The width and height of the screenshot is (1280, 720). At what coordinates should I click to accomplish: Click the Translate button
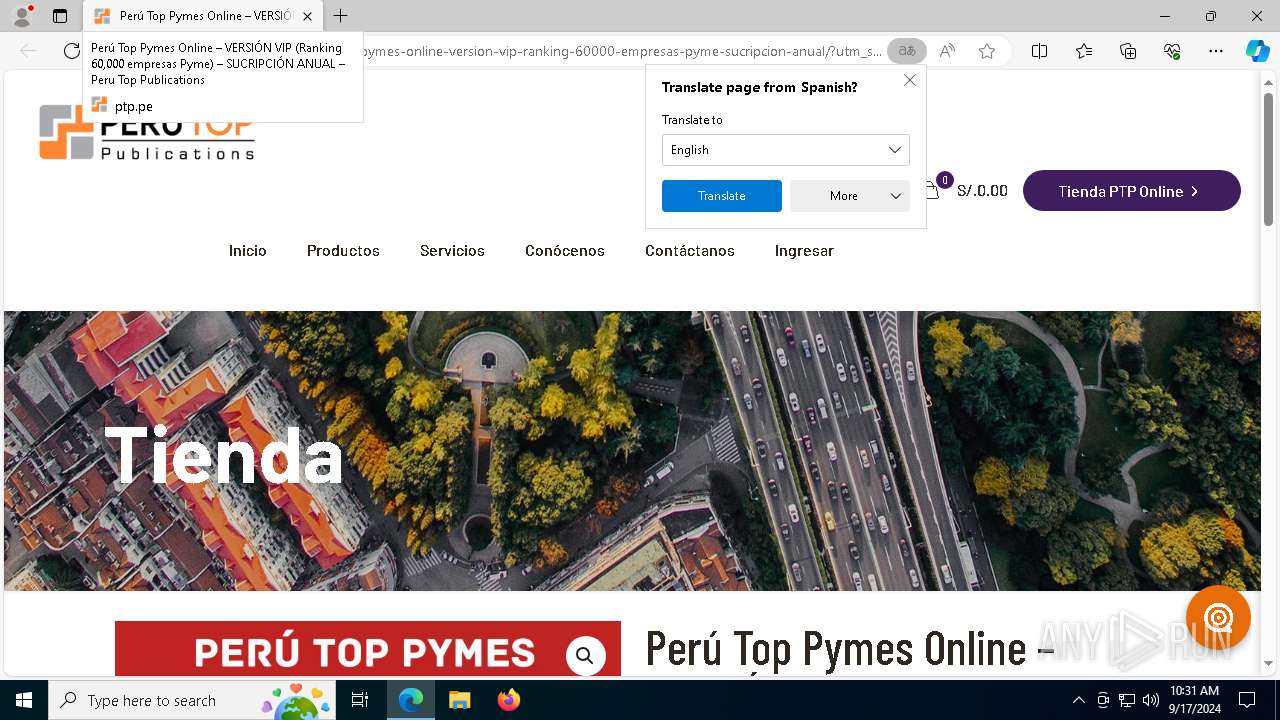[722, 196]
